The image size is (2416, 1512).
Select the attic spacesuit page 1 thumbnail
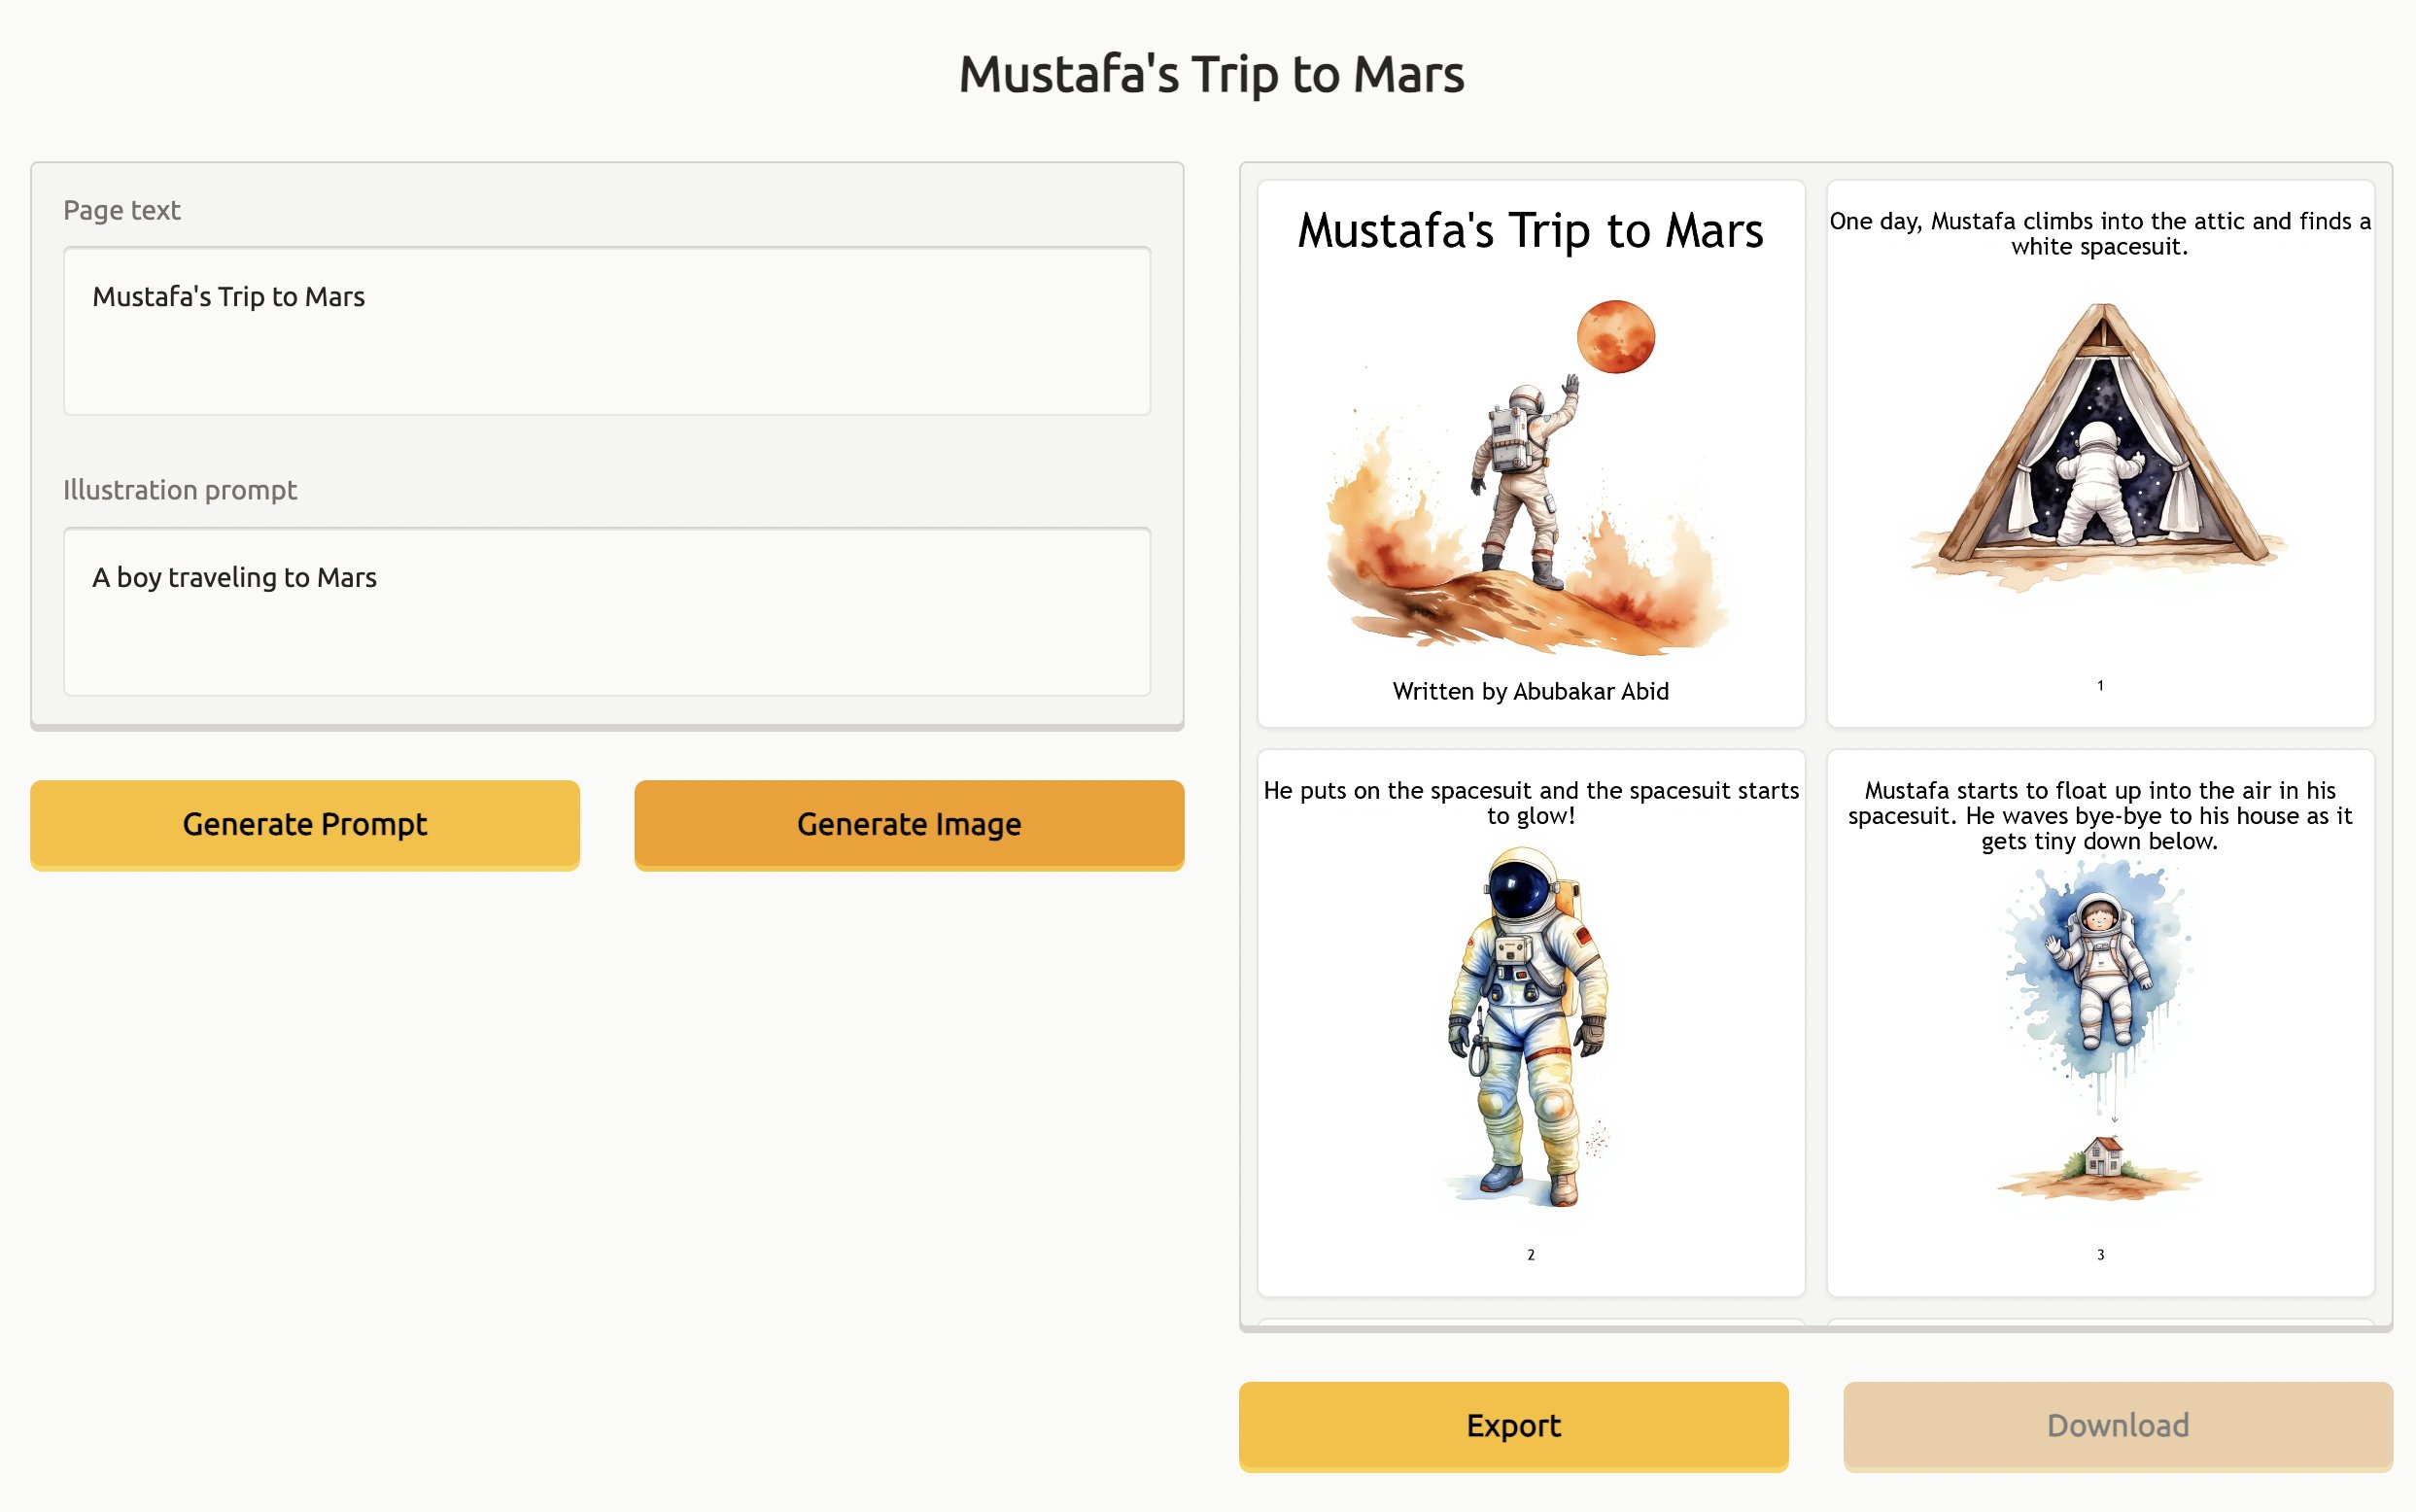coord(2099,453)
